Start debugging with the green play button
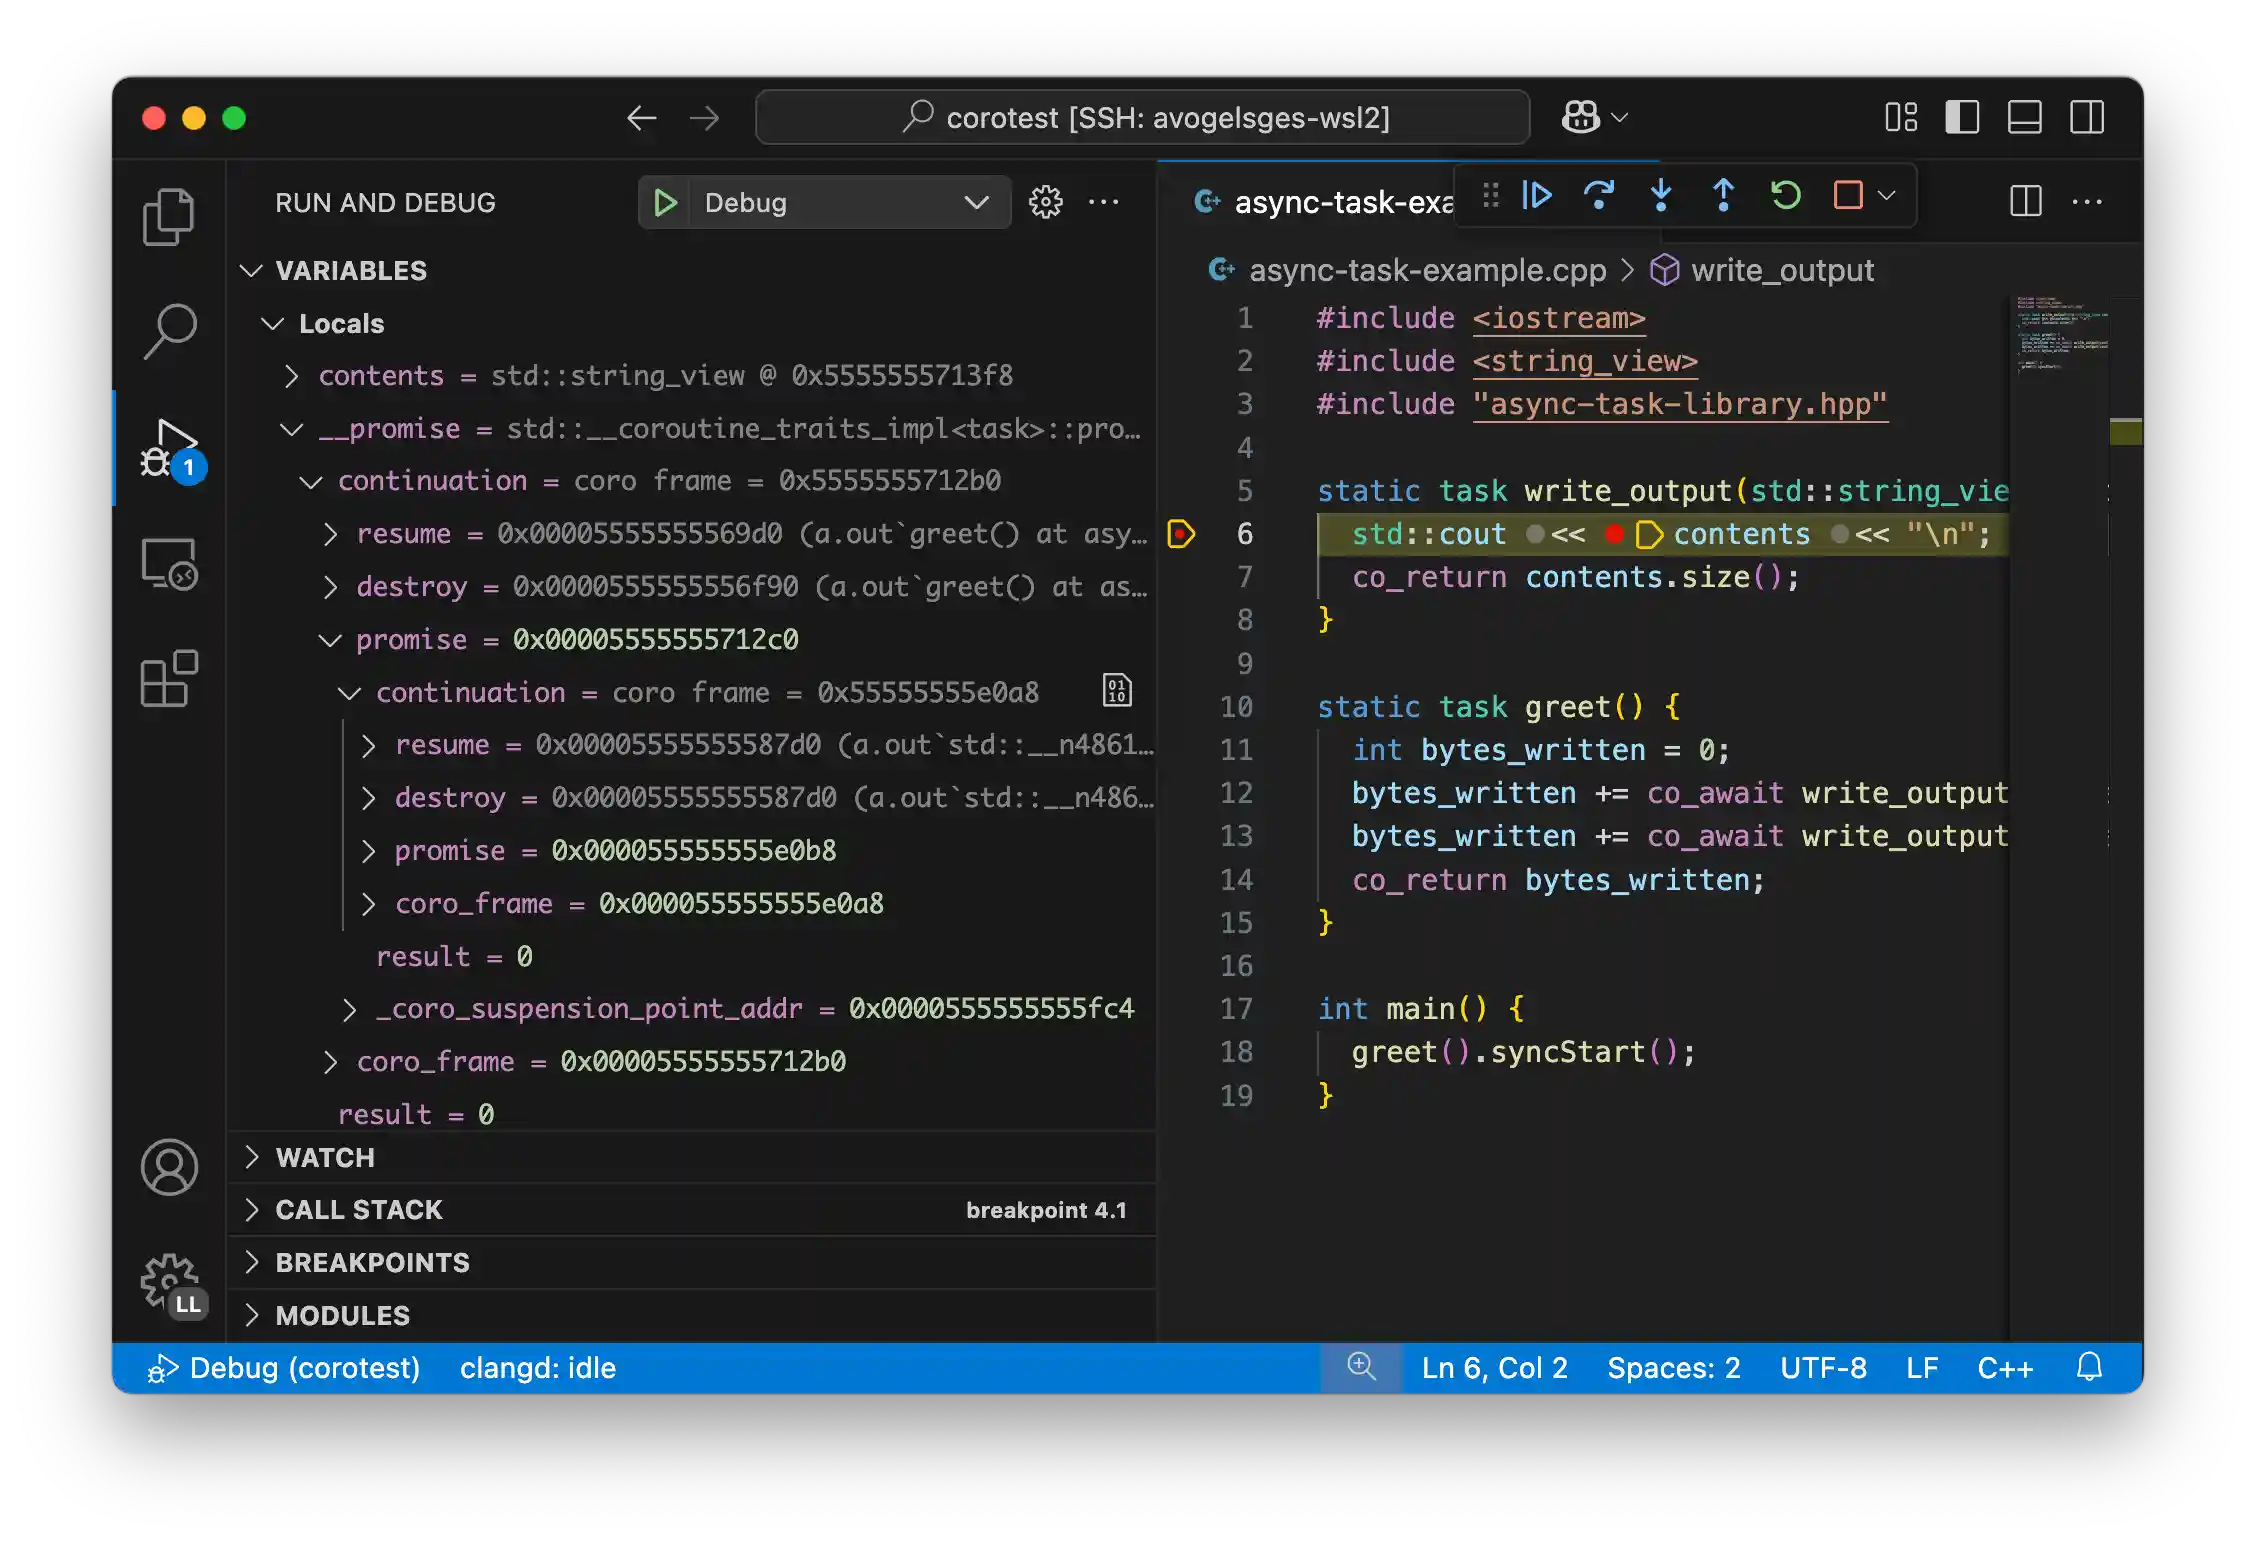 (x=665, y=202)
